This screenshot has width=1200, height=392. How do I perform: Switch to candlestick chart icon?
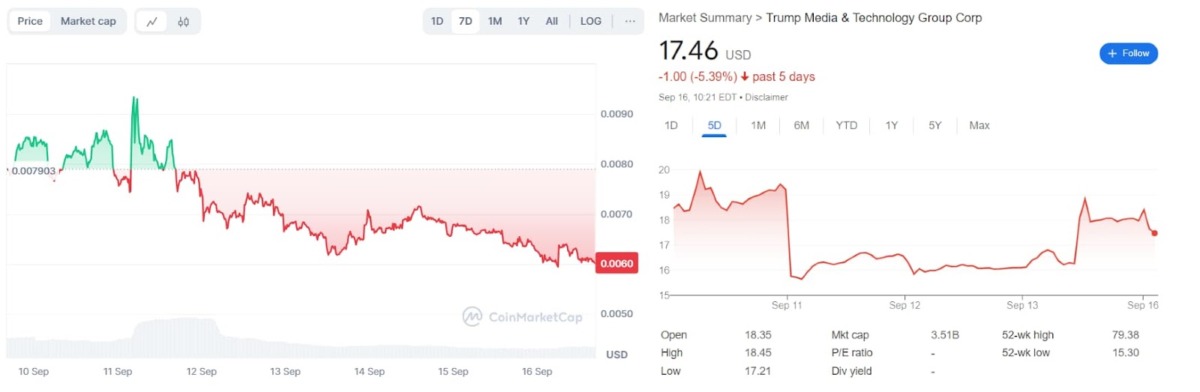(183, 21)
